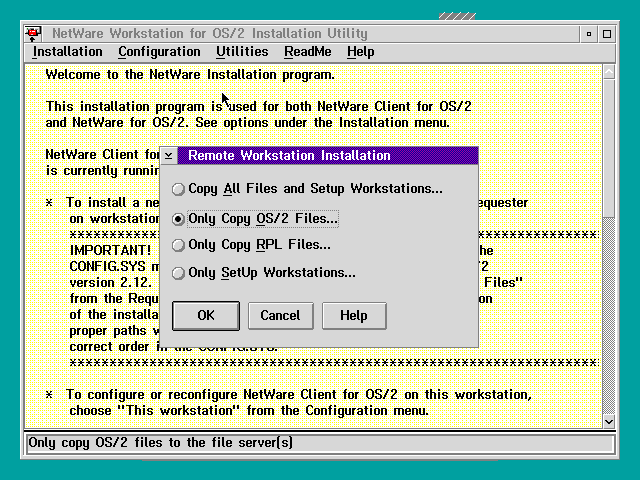Viewport: 640px width, 480px height.
Task: Click the 'Welcome to the NetWare Installation program.' line
Action: click(x=190, y=75)
